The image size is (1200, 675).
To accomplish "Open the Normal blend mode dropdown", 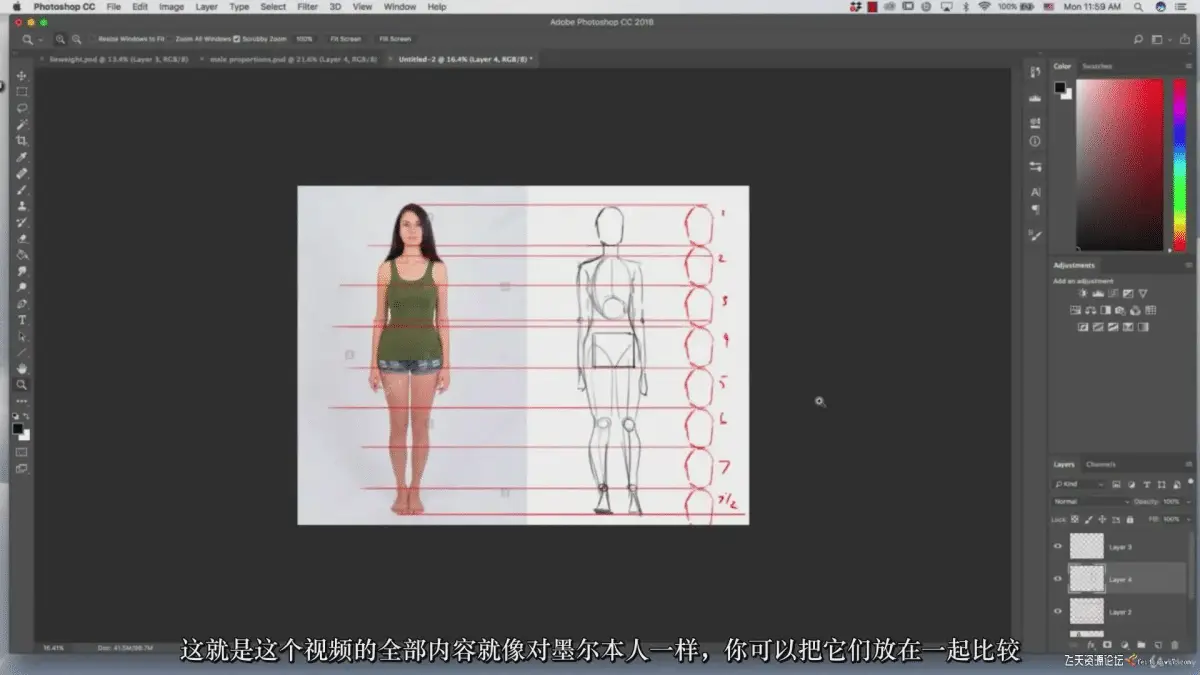I will tap(1090, 502).
